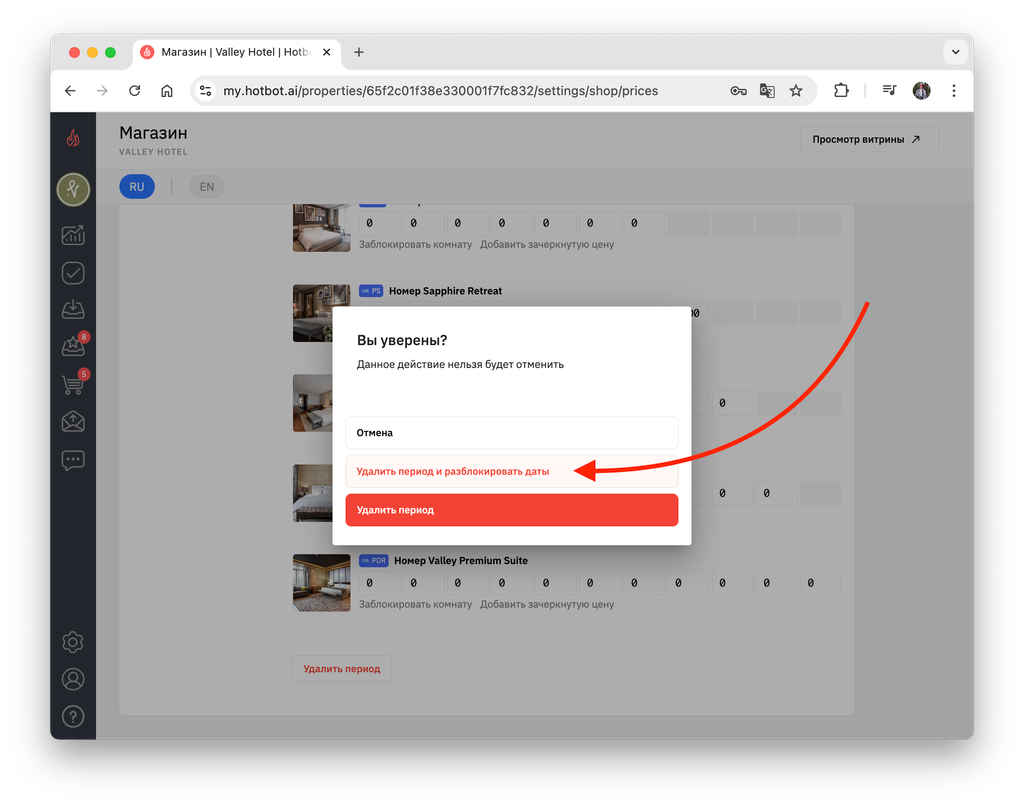Open the inbox download tray icon in sidebar
Image resolution: width=1024 pixels, height=806 pixels.
tap(73, 309)
